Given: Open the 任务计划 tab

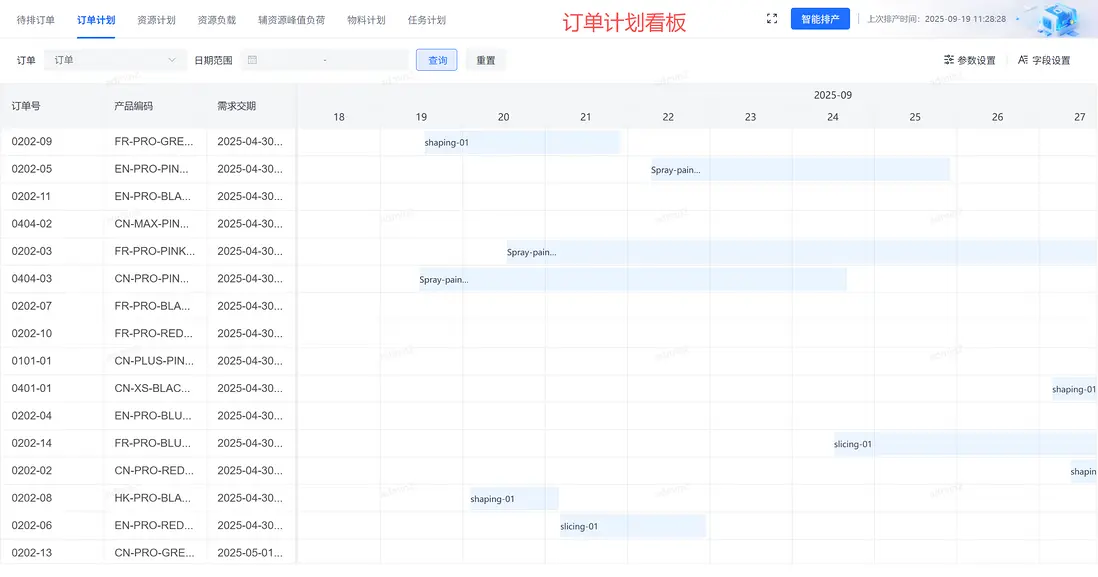Looking at the screenshot, I should tap(426, 20).
